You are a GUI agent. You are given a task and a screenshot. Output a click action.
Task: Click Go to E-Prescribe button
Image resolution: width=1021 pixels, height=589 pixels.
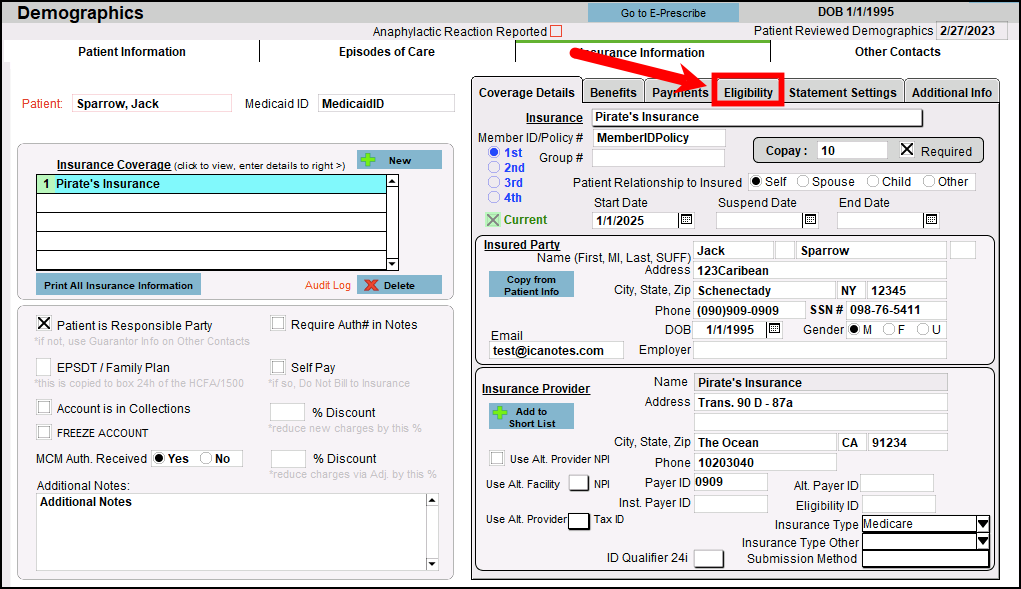663,13
